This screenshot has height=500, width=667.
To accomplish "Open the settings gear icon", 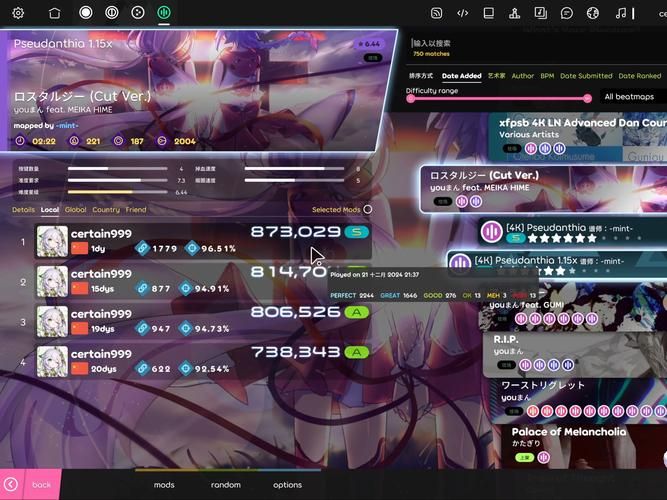I will click(18, 13).
